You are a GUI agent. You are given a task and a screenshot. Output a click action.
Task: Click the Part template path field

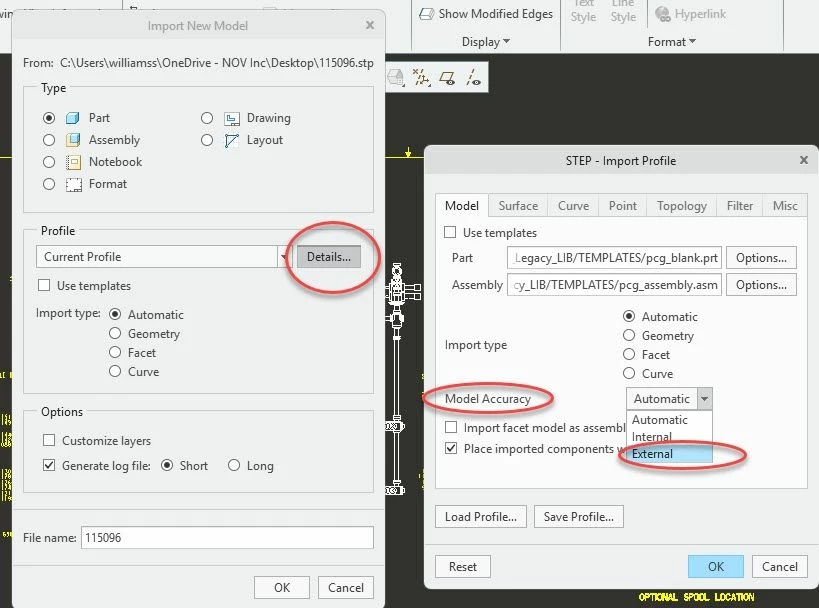tap(614, 258)
